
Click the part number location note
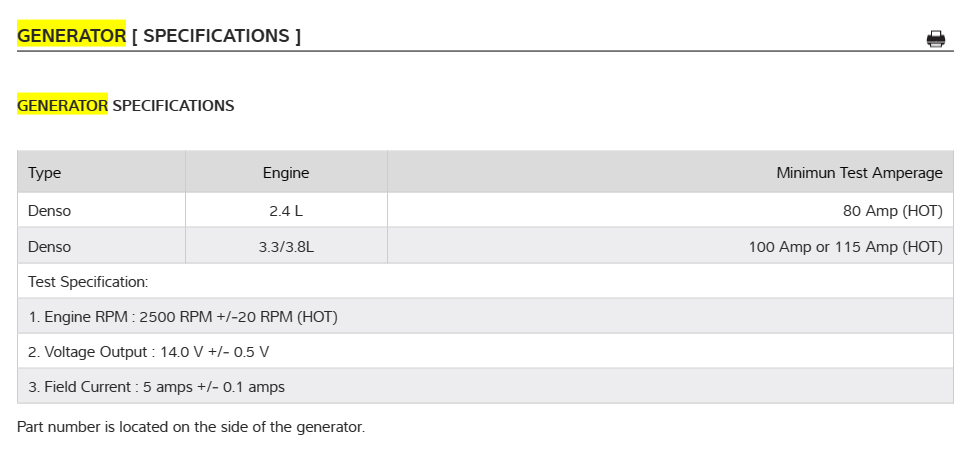click(191, 427)
